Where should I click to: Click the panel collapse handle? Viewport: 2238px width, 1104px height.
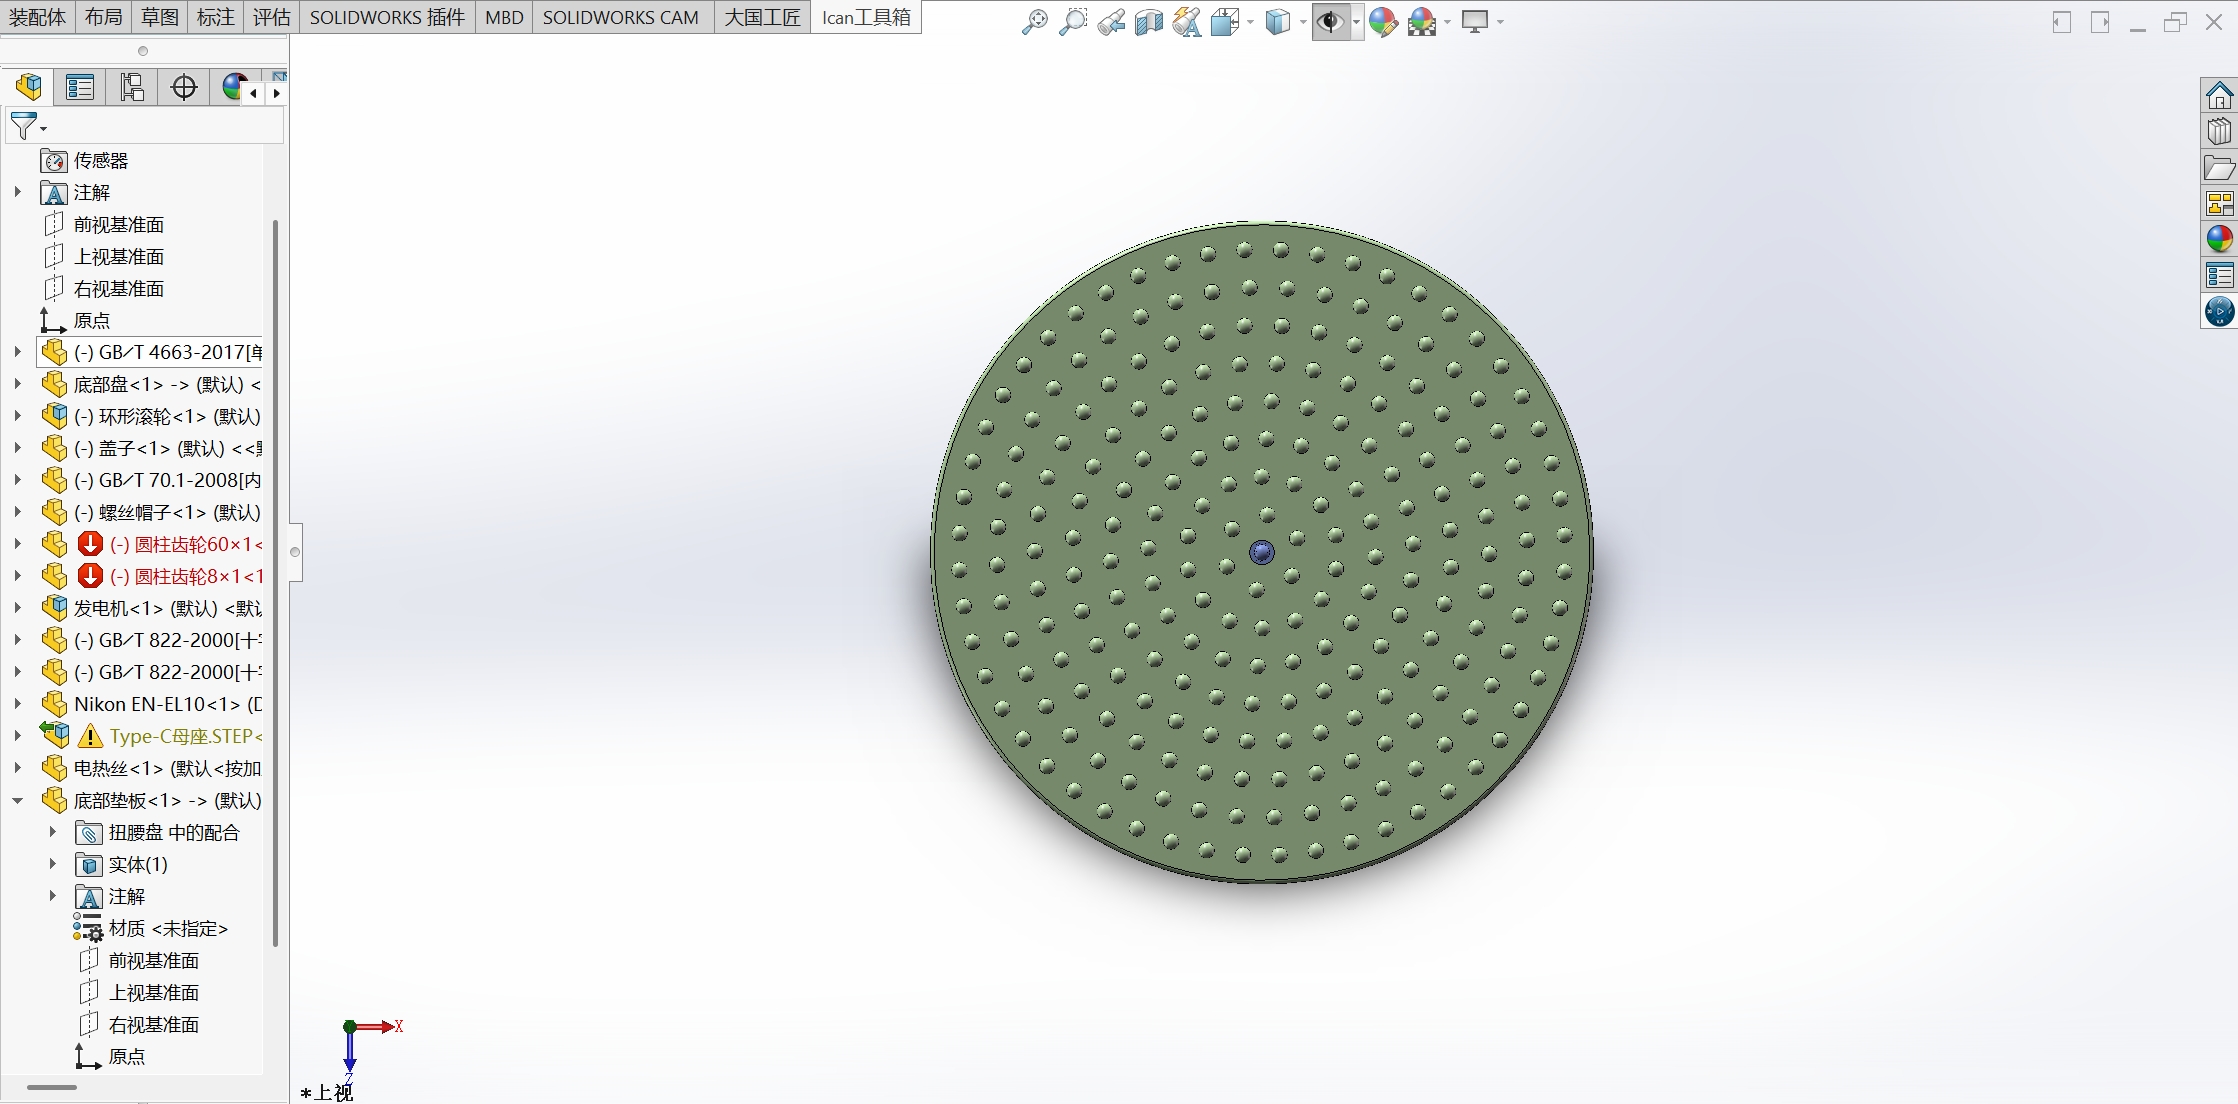click(295, 551)
